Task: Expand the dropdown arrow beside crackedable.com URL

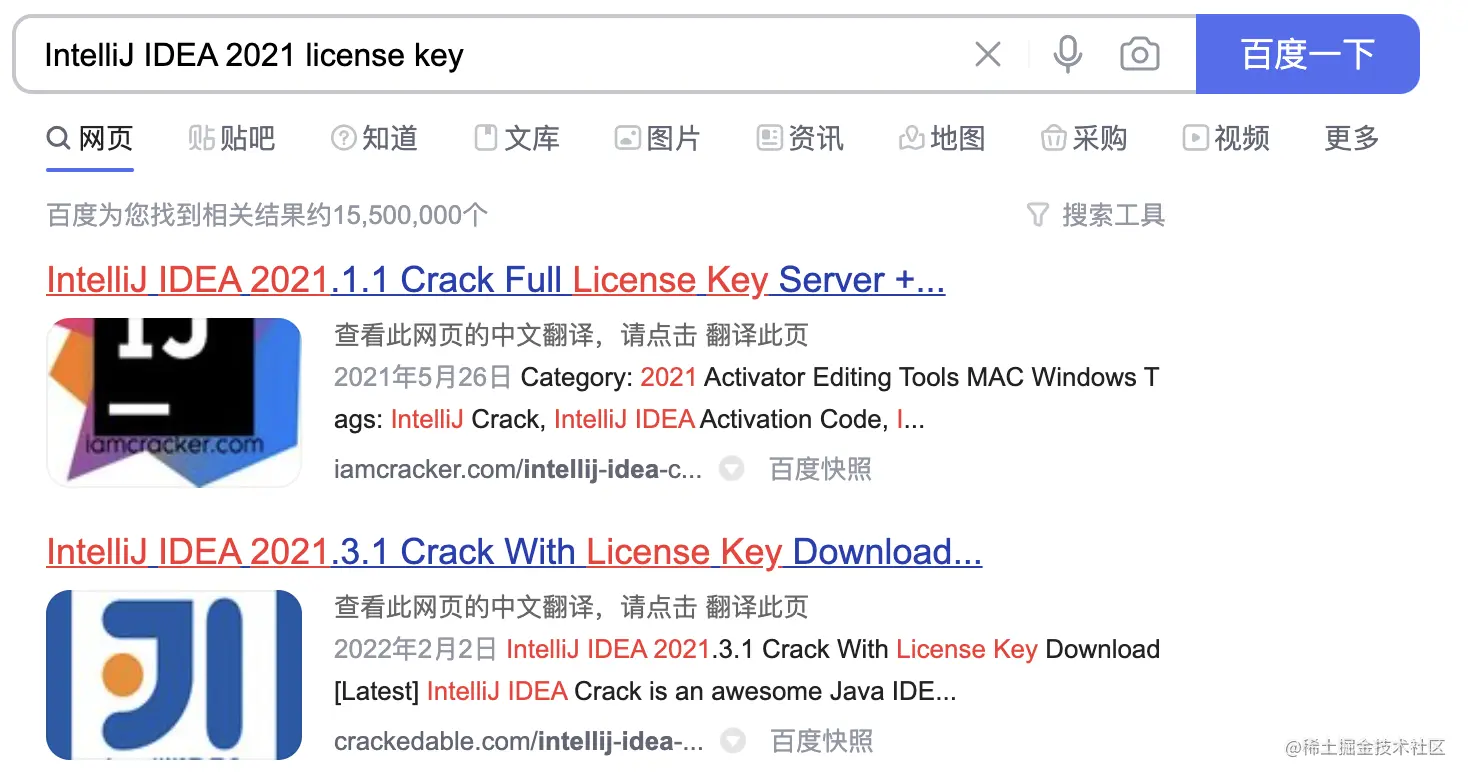Action: pyautogui.click(x=733, y=740)
